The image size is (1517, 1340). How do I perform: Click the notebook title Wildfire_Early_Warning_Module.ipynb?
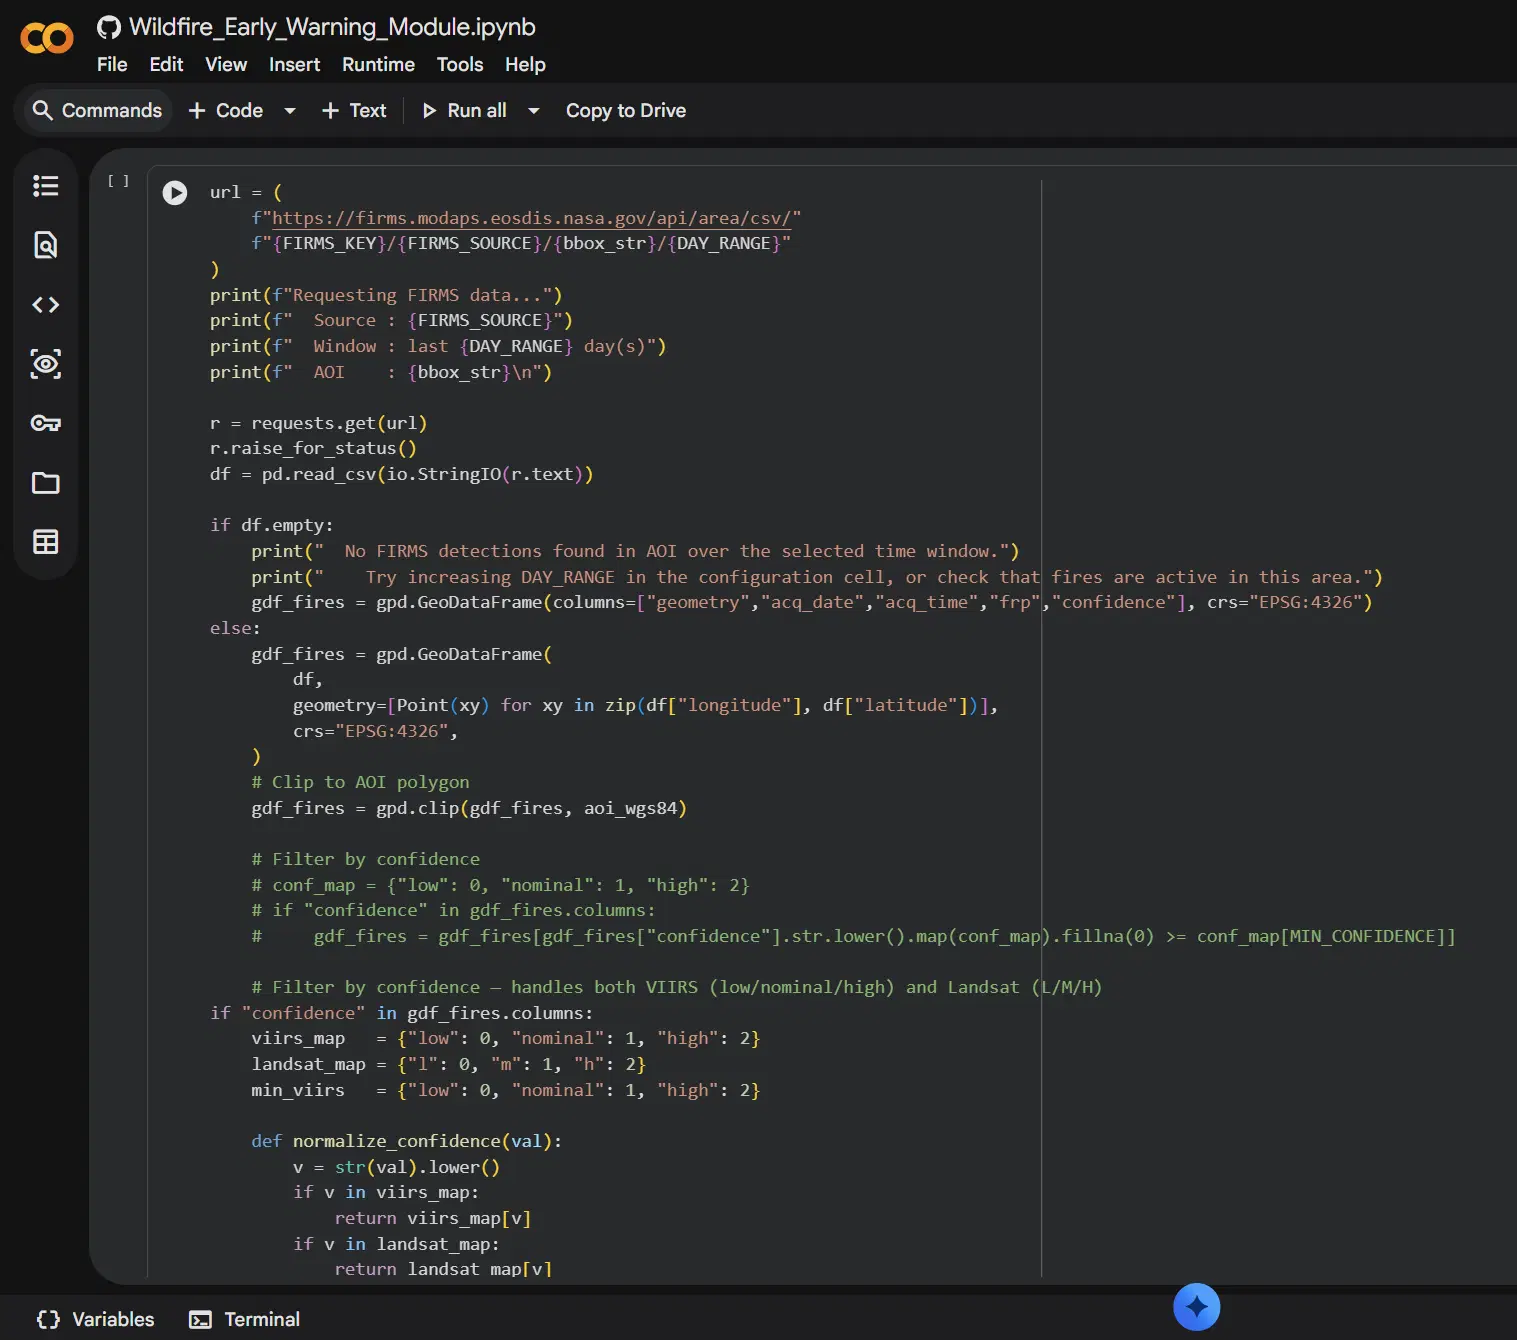332,27
